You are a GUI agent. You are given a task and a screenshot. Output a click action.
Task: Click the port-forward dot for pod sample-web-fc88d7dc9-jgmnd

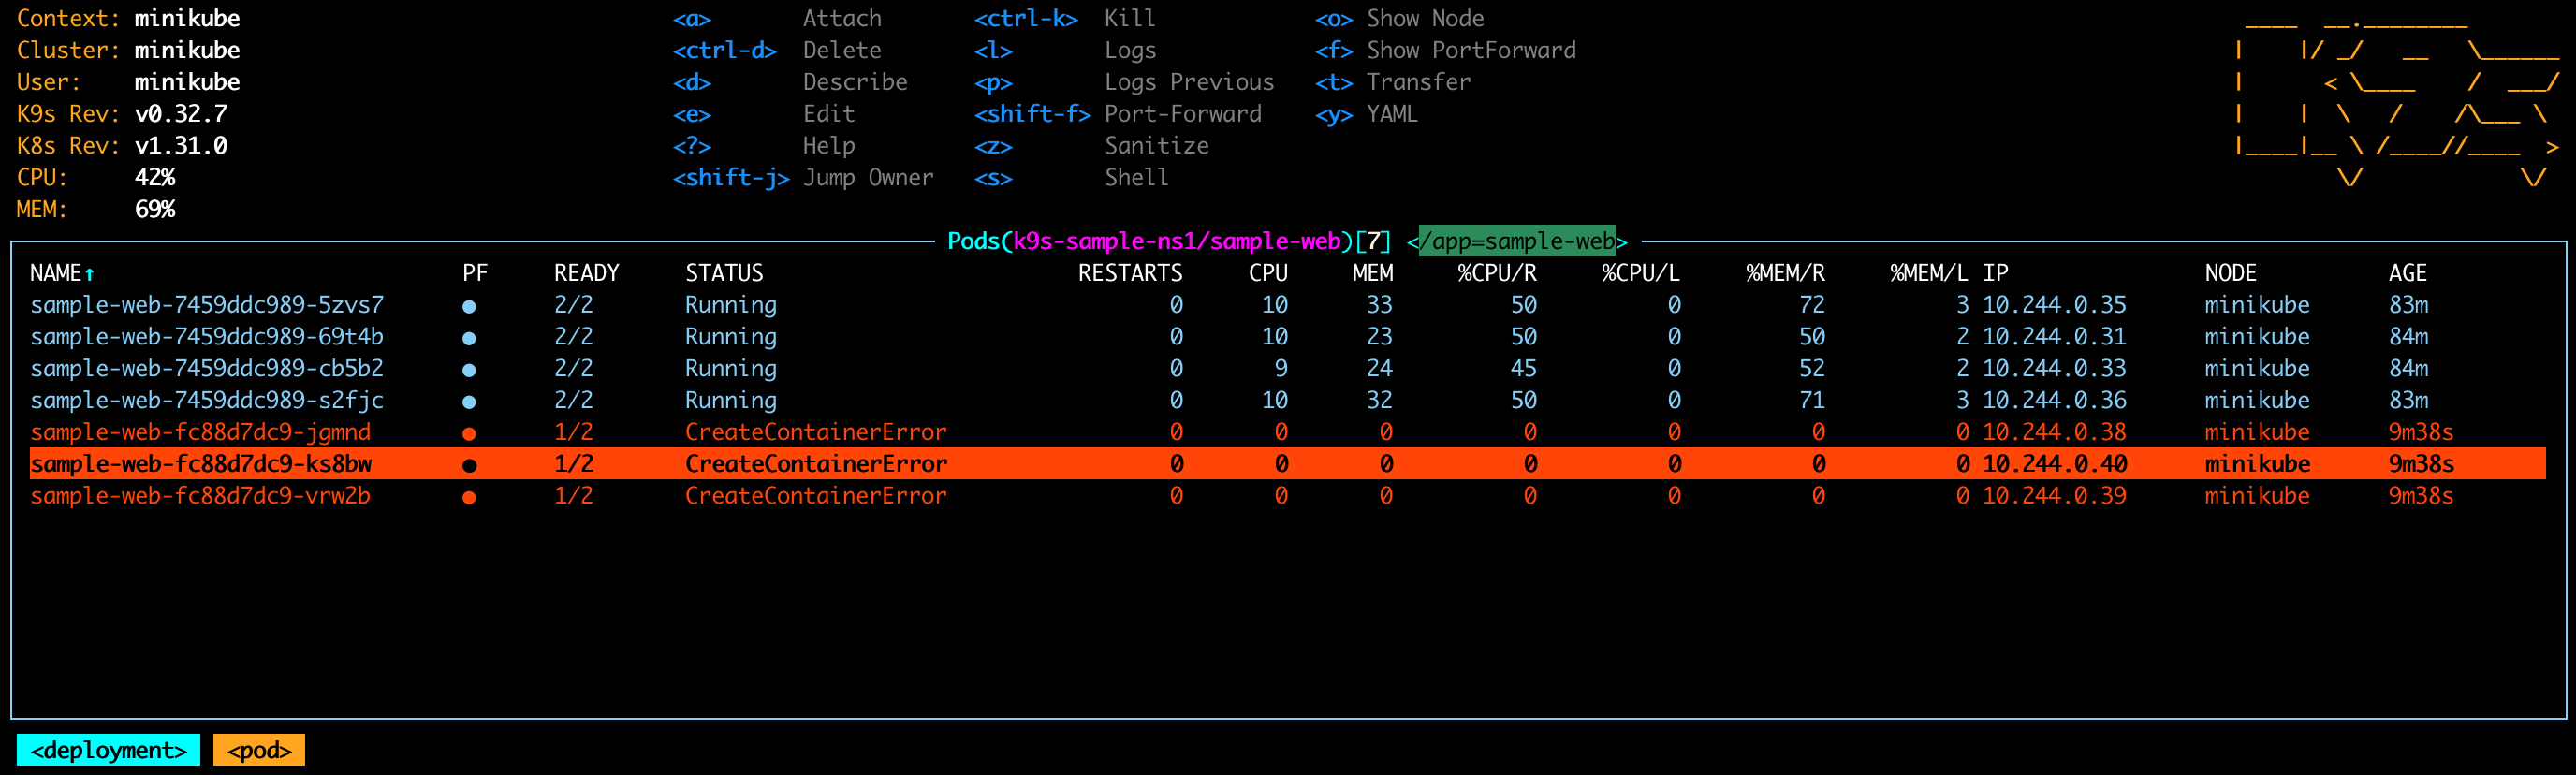[x=469, y=434]
